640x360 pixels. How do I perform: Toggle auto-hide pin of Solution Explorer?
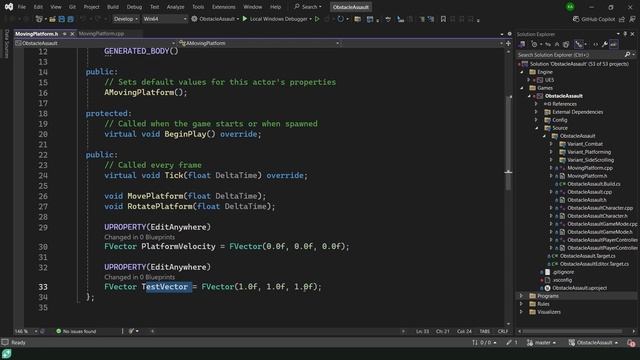click(x=625, y=34)
